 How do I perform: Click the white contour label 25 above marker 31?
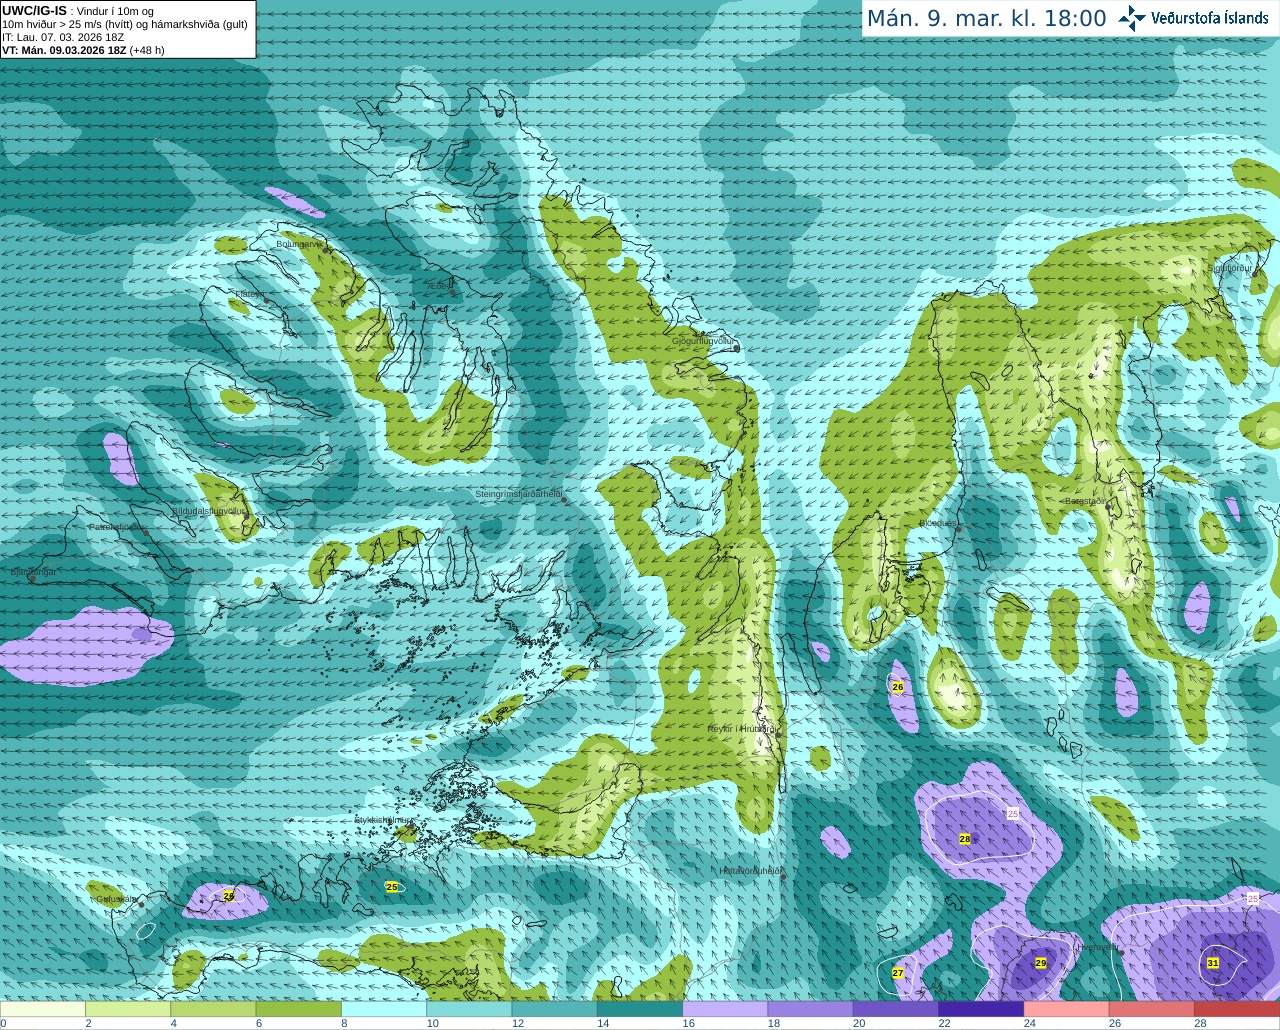(x=1253, y=899)
